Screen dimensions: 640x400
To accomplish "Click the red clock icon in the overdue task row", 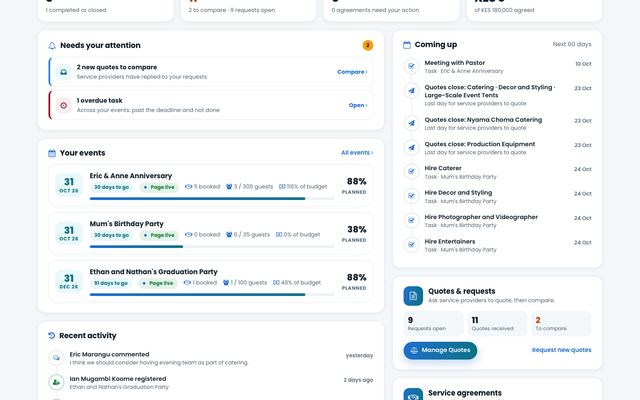I will (64, 105).
